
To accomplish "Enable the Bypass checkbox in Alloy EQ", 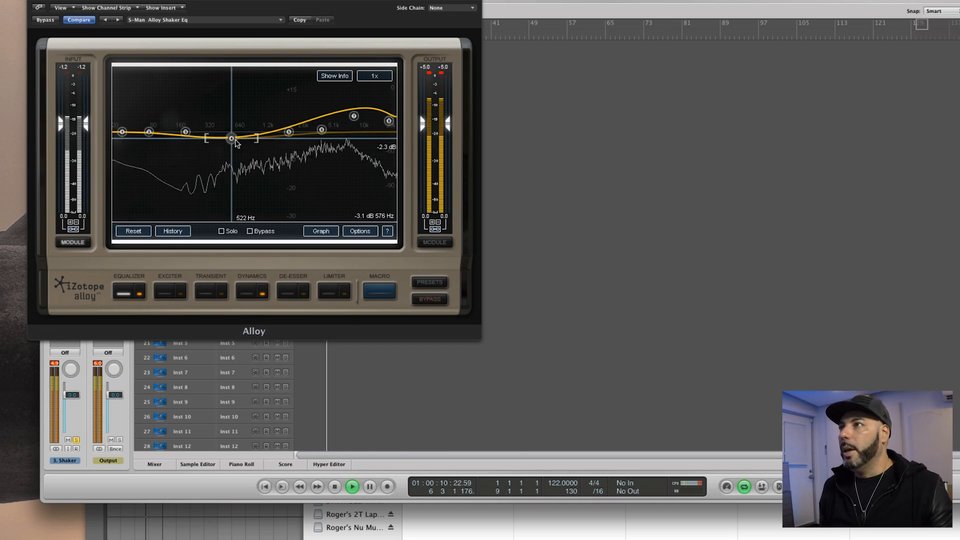I will [249, 231].
